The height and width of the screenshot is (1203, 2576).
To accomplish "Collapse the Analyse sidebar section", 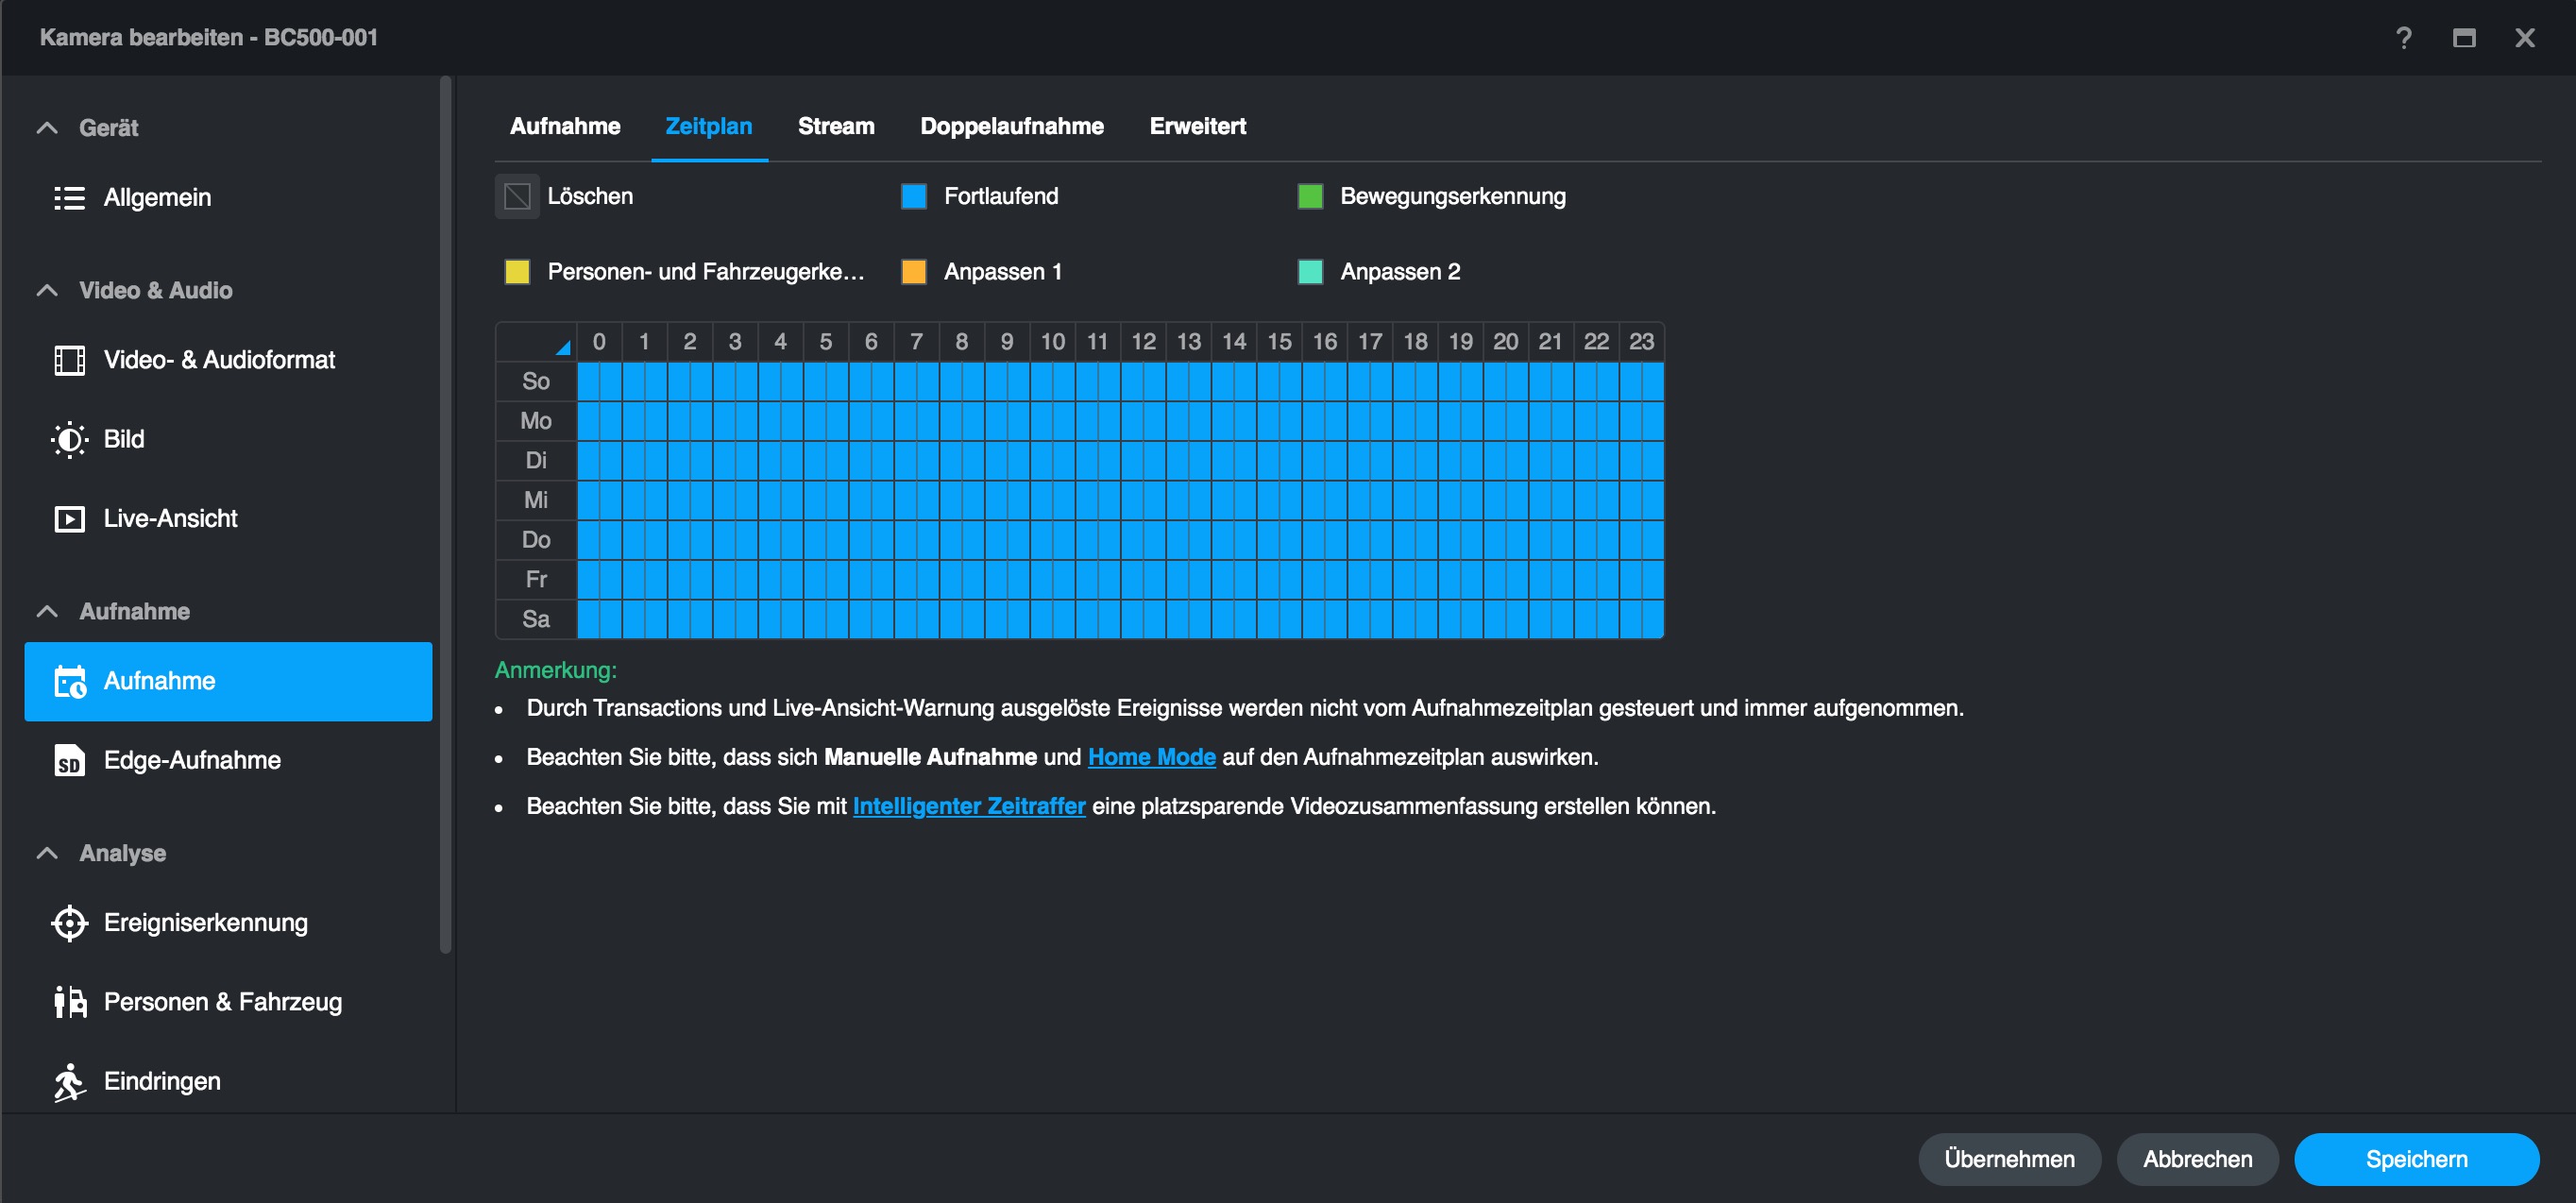I will [47, 853].
